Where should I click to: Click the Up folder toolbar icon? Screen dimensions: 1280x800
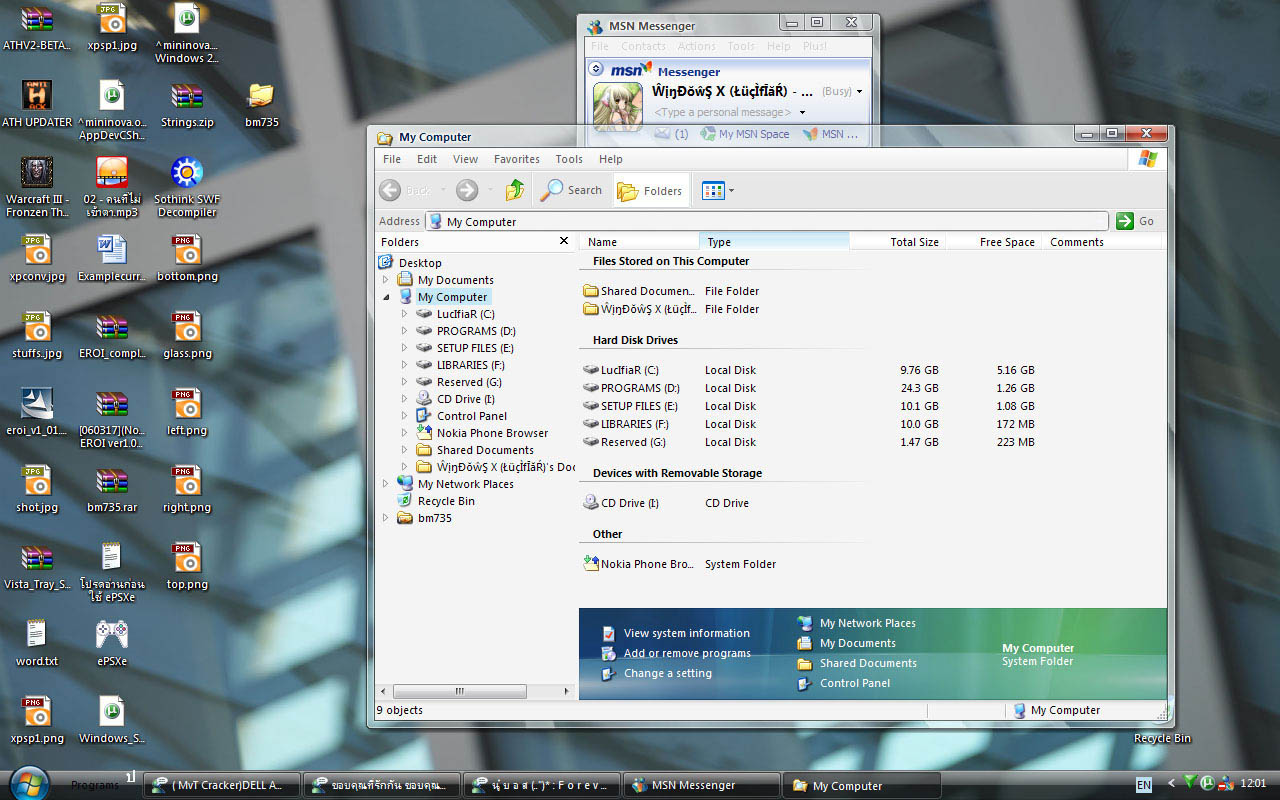click(515, 190)
